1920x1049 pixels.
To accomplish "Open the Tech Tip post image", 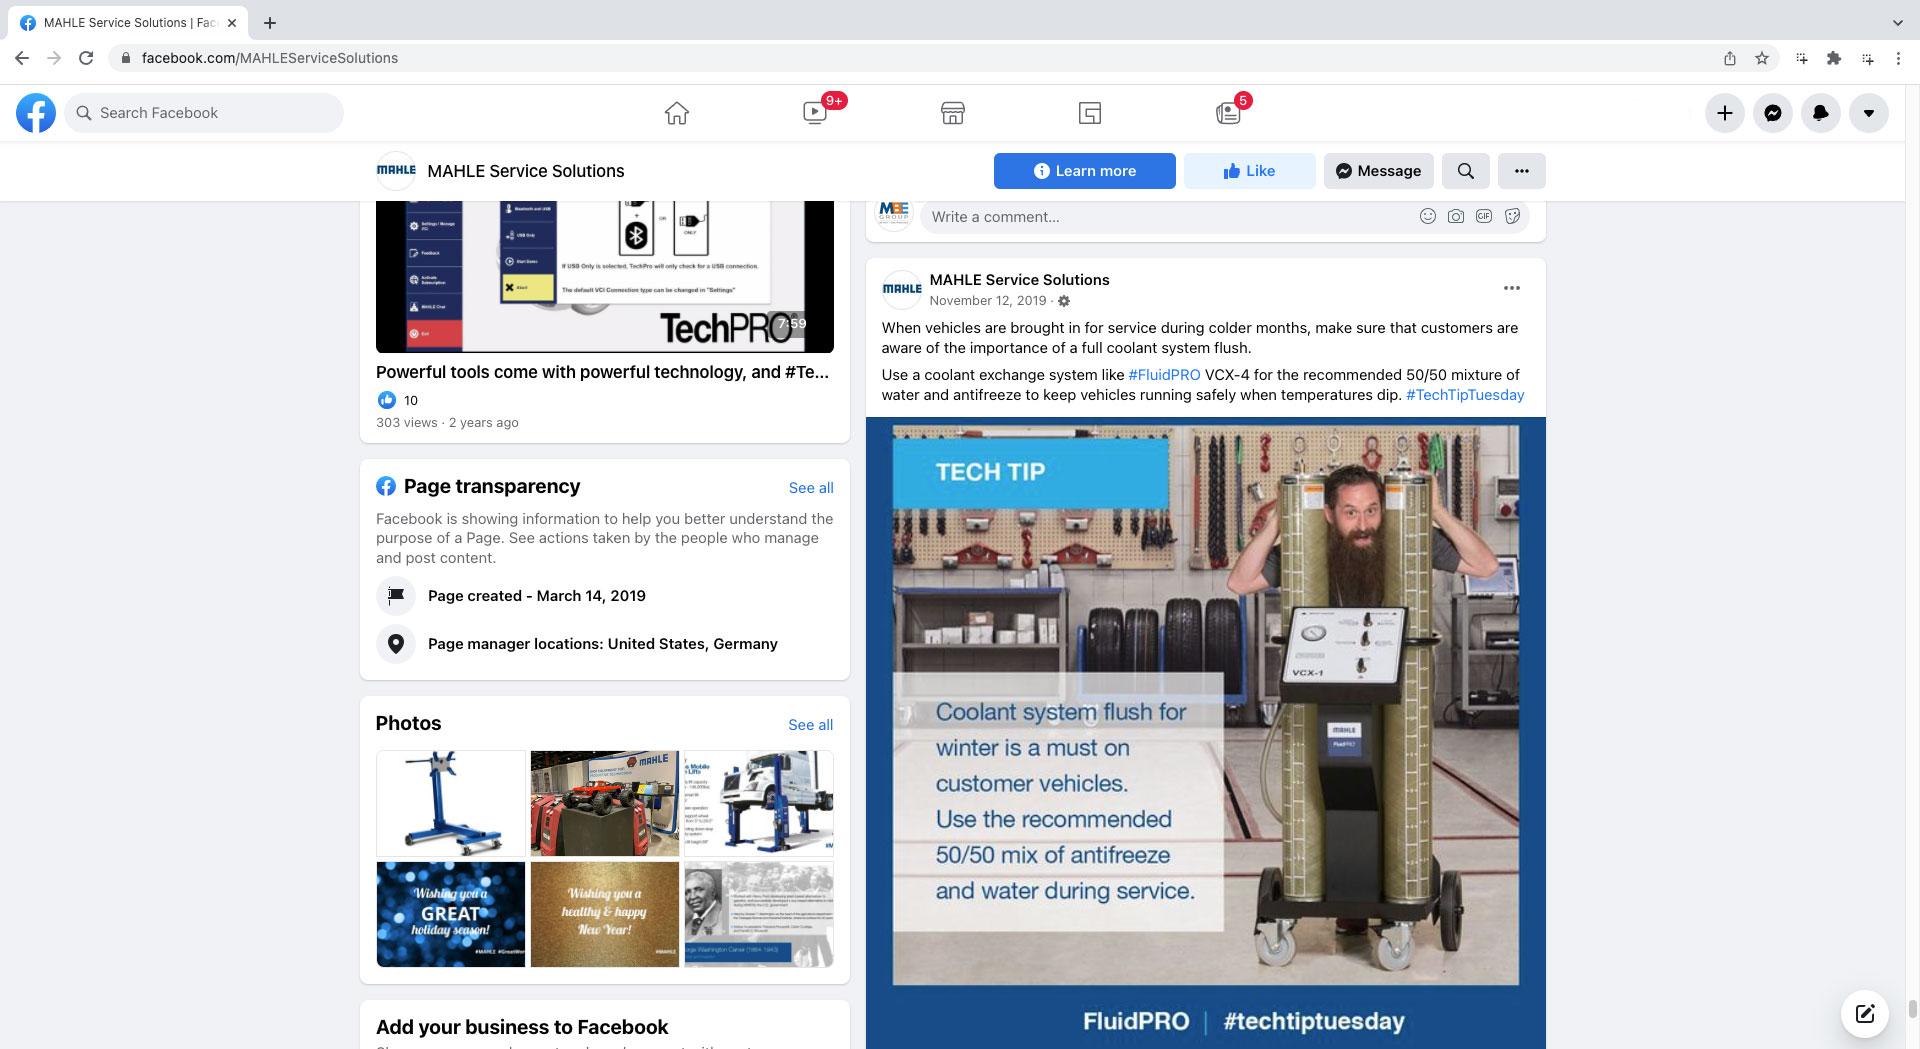I will click(x=1206, y=733).
